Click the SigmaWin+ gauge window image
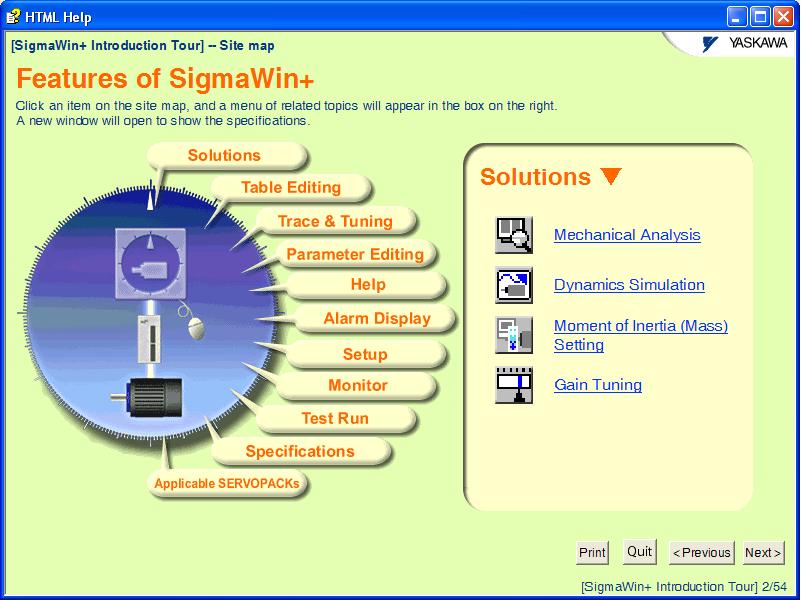Screen dimensions: 803x600 (150, 263)
